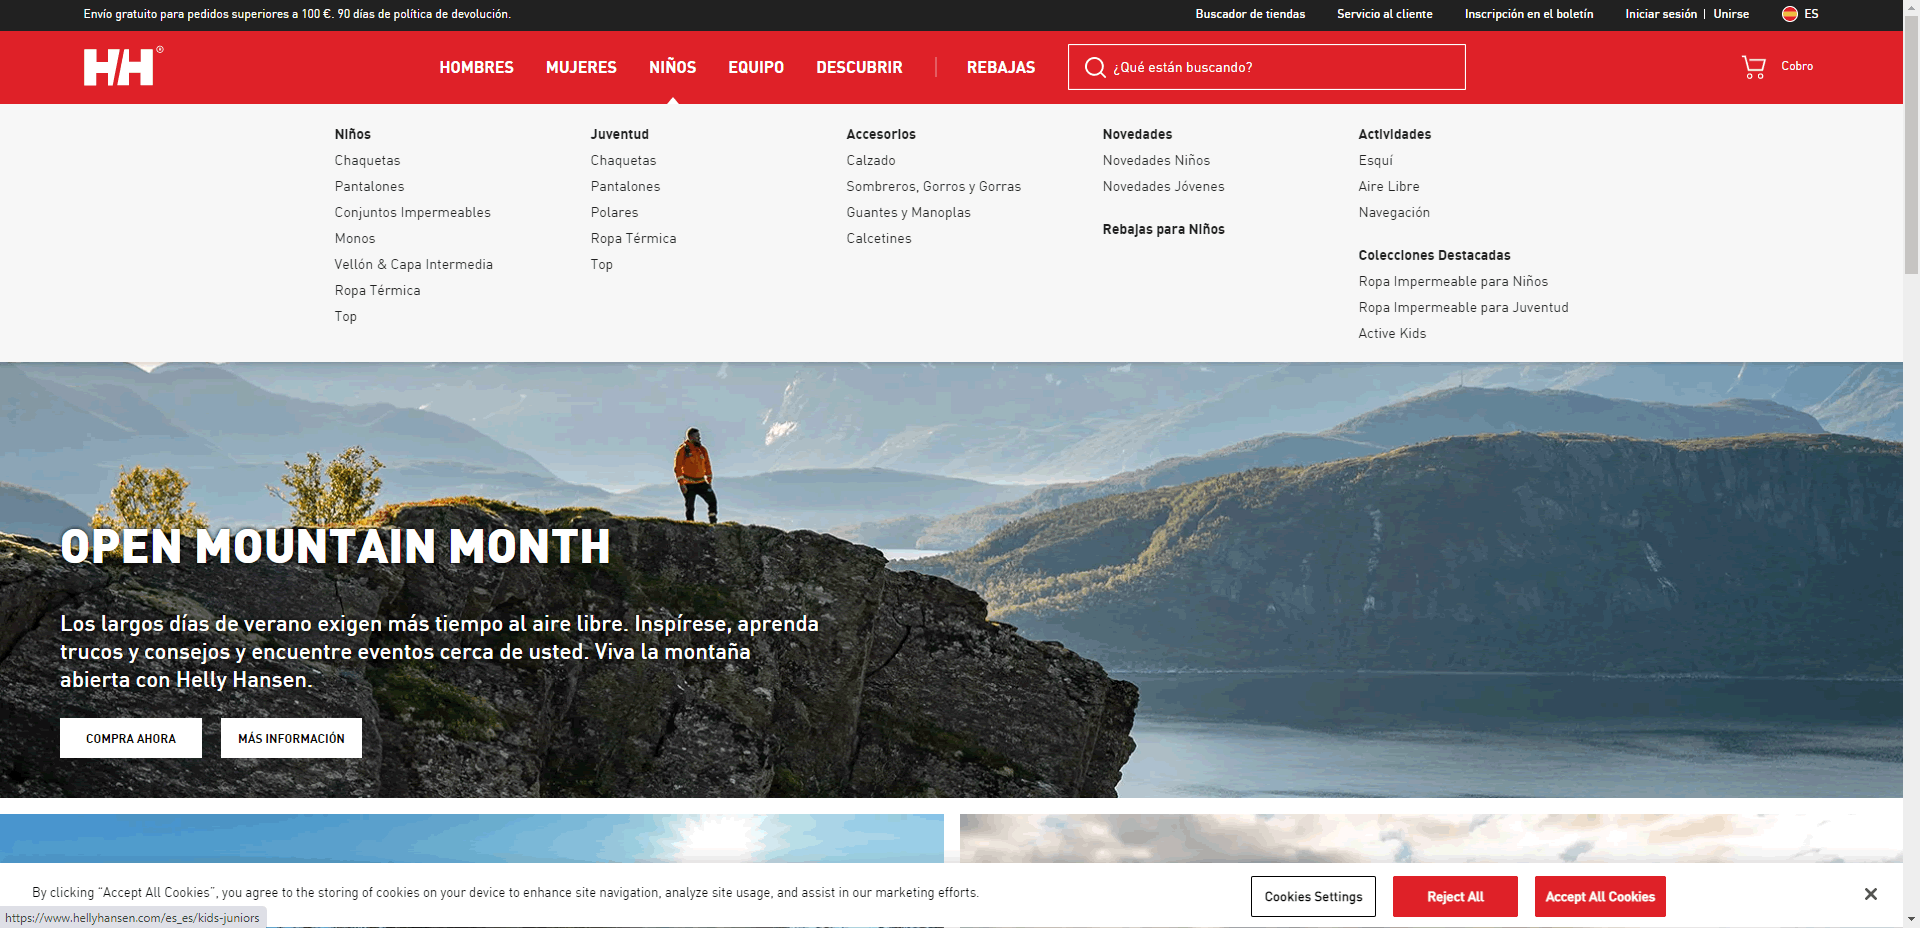Image resolution: width=1920 pixels, height=928 pixels.
Task: Expand the EQUIPO menu
Action: pyautogui.click(x=755, y=67)
